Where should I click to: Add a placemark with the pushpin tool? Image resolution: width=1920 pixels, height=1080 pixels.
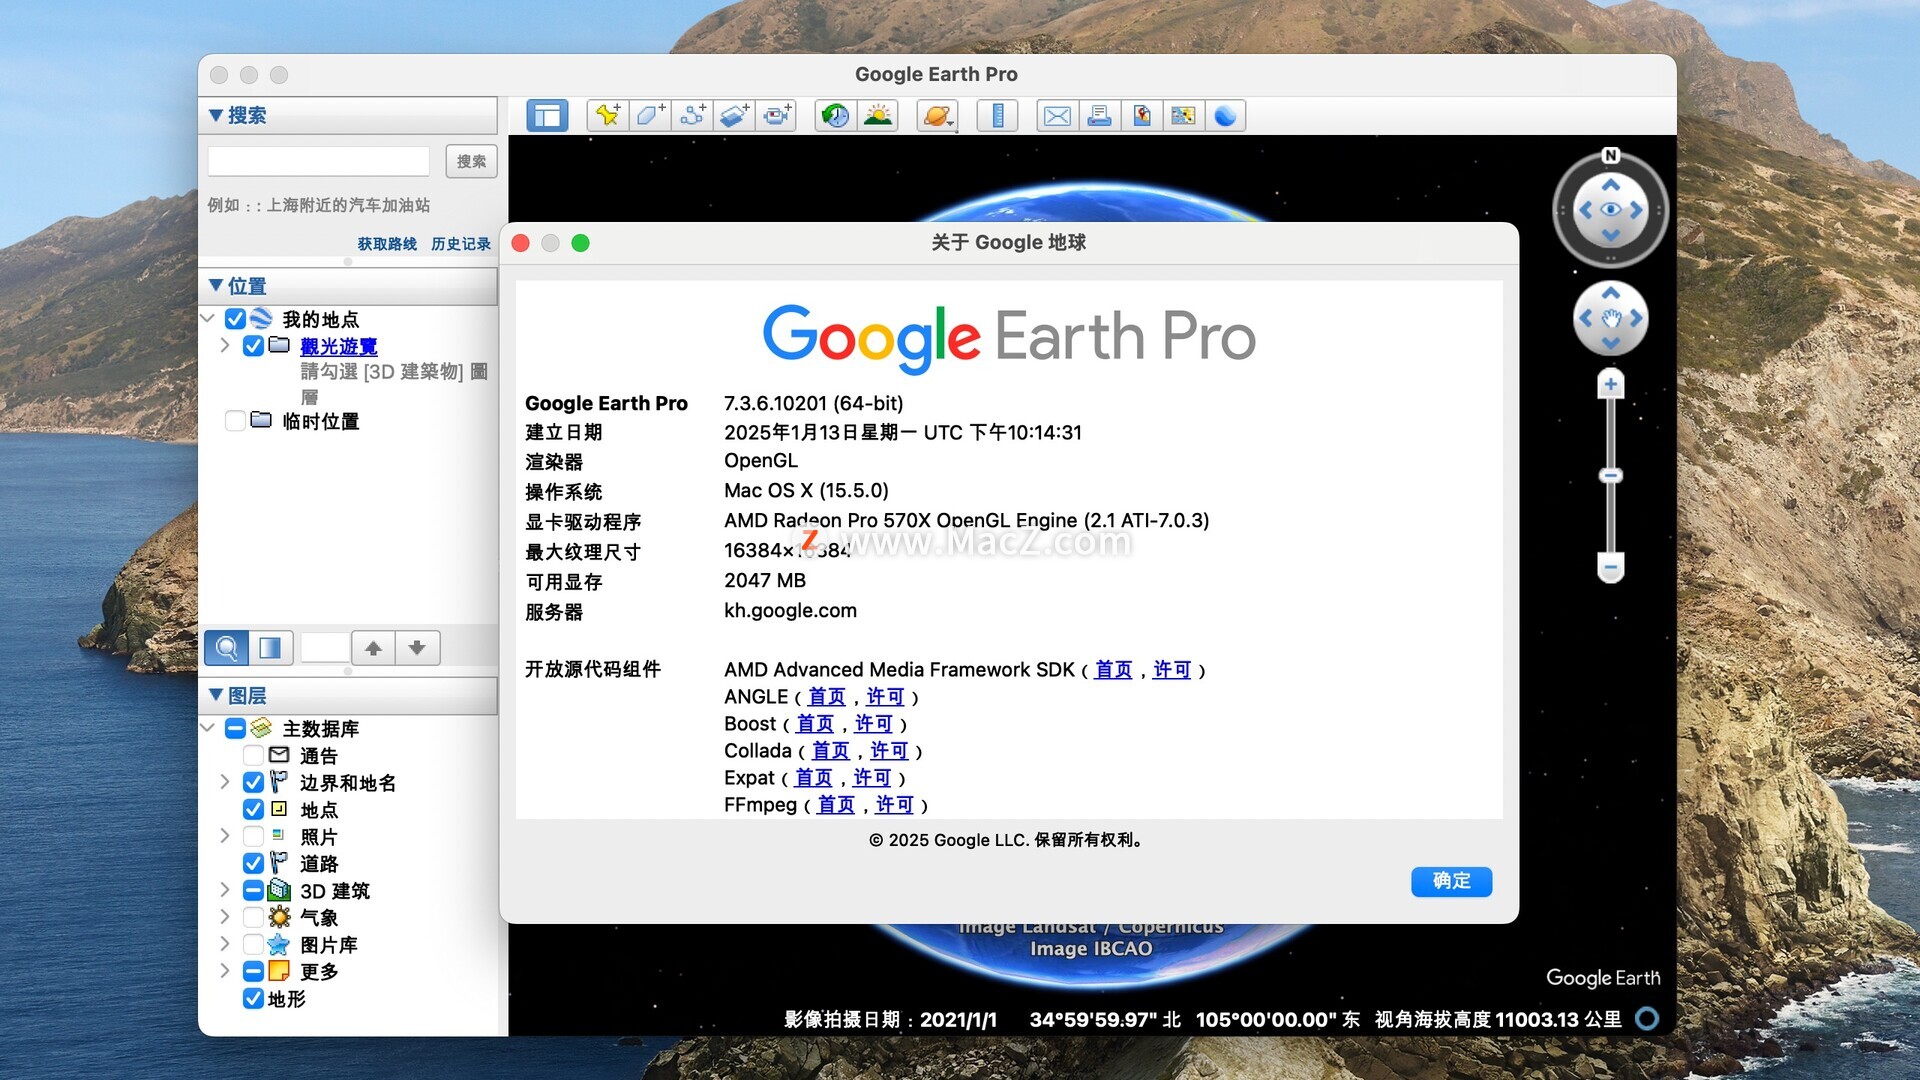[x=607, y=116]
